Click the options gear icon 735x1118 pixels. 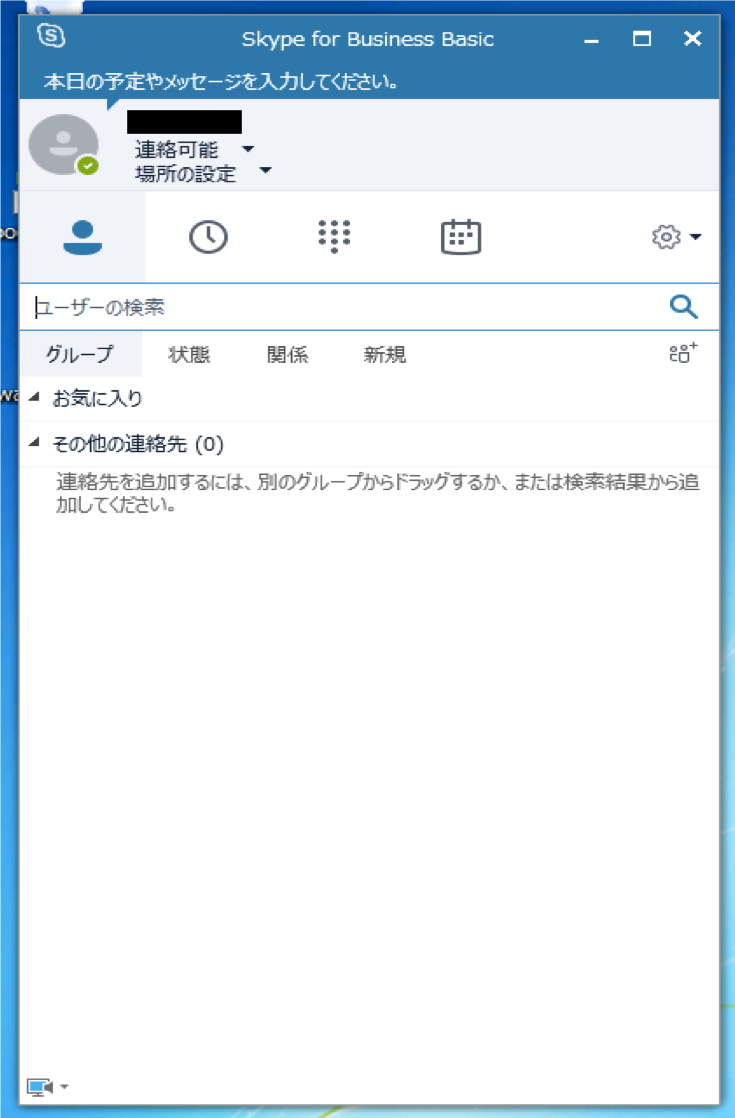point(666,237)
